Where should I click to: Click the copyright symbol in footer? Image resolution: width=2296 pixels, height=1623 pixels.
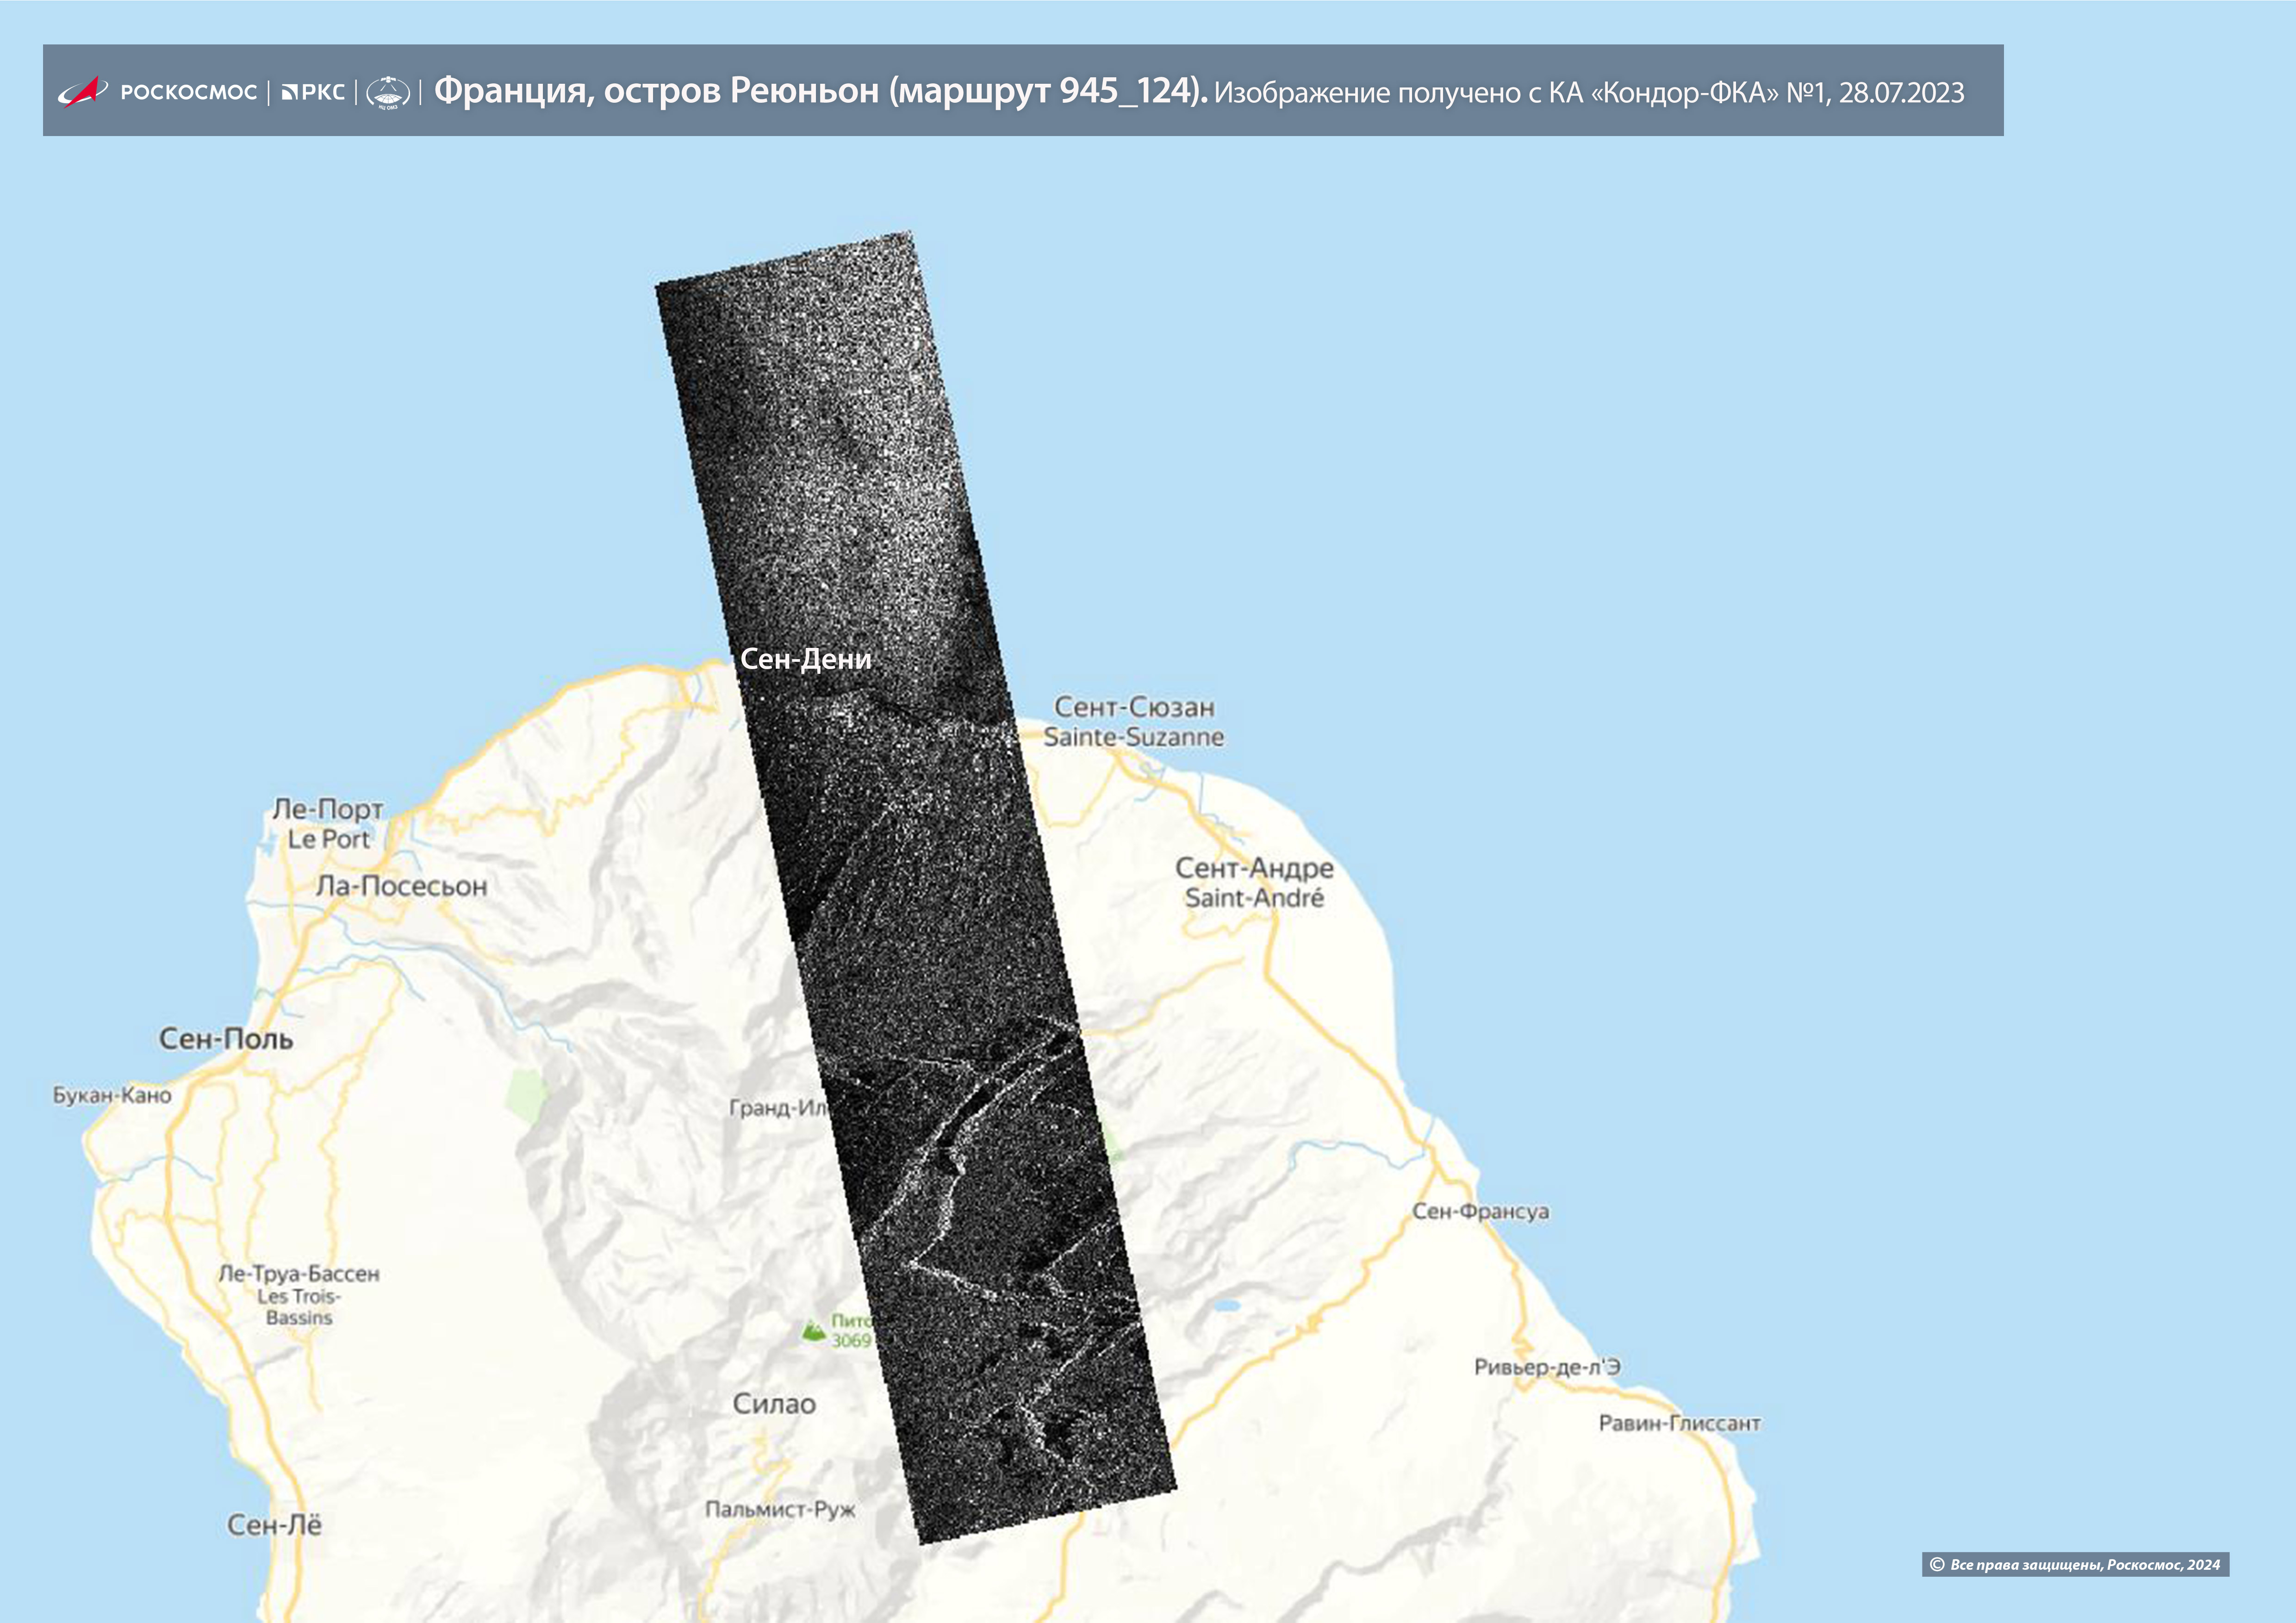(1937, 1564)
